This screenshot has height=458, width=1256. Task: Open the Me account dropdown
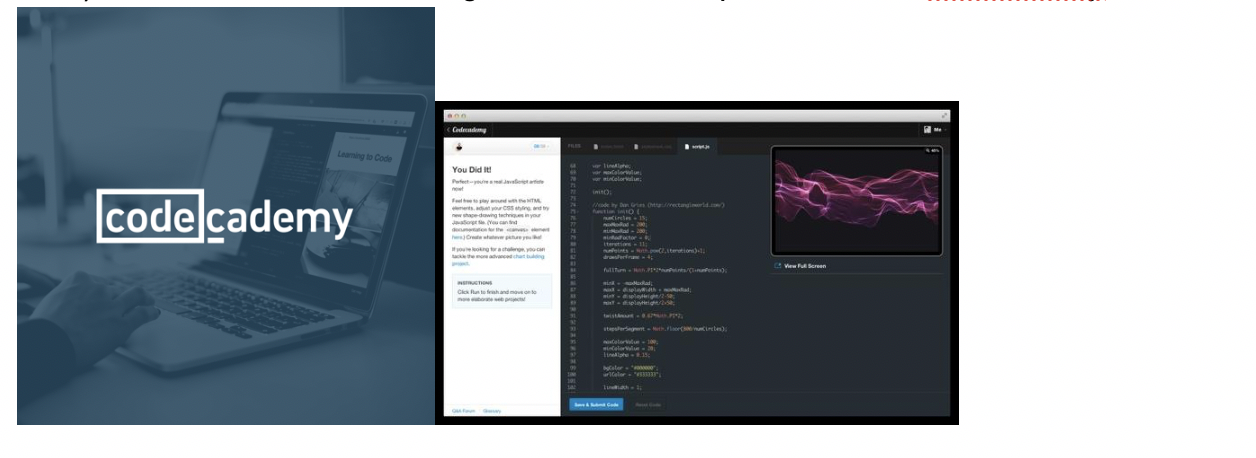(938, 129)
